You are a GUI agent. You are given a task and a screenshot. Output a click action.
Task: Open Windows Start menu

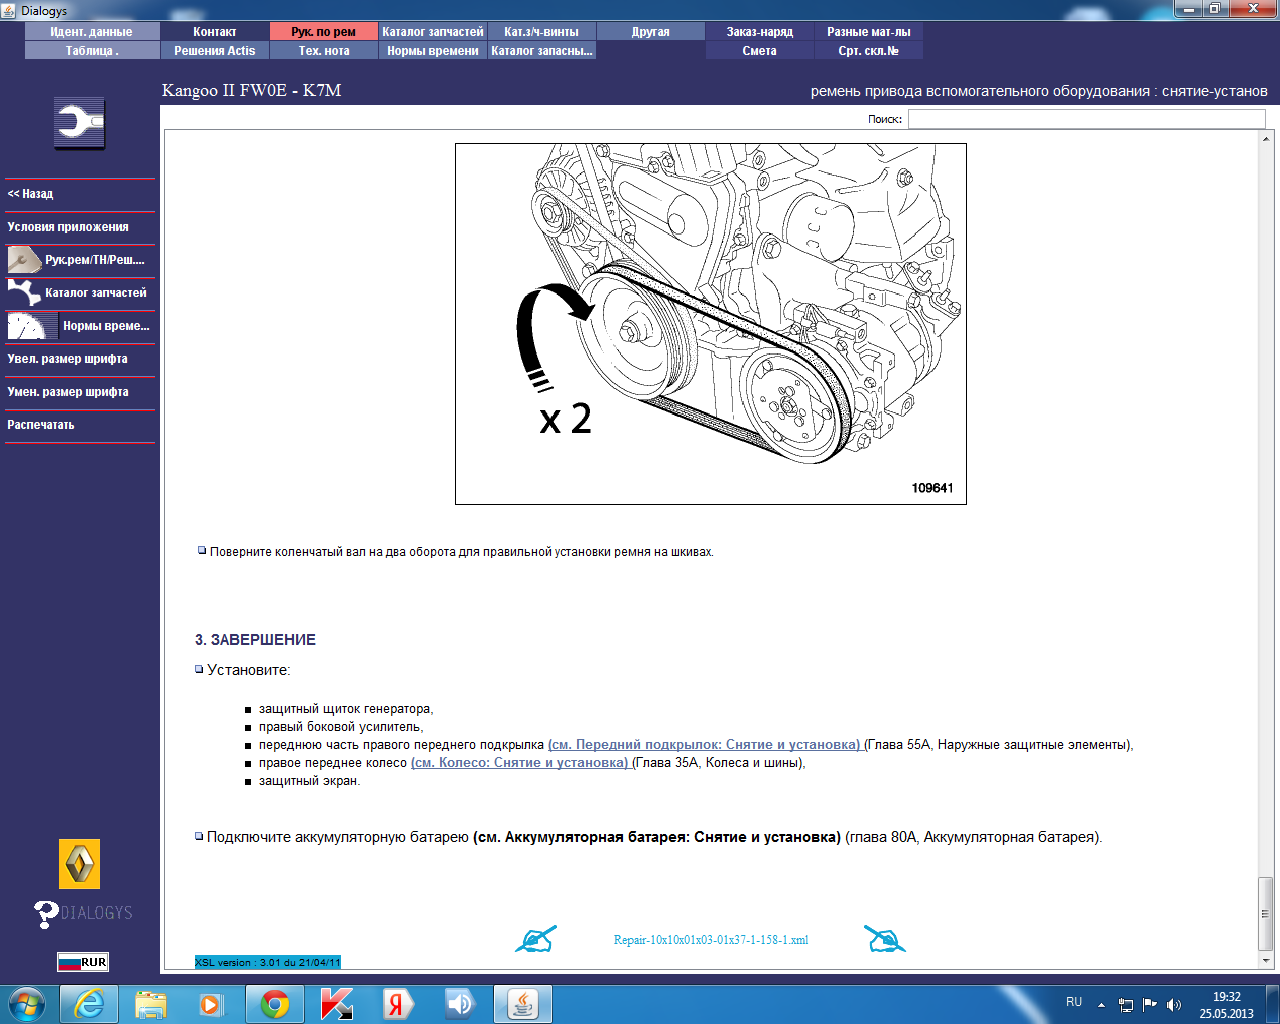(x=26, y=1004)
